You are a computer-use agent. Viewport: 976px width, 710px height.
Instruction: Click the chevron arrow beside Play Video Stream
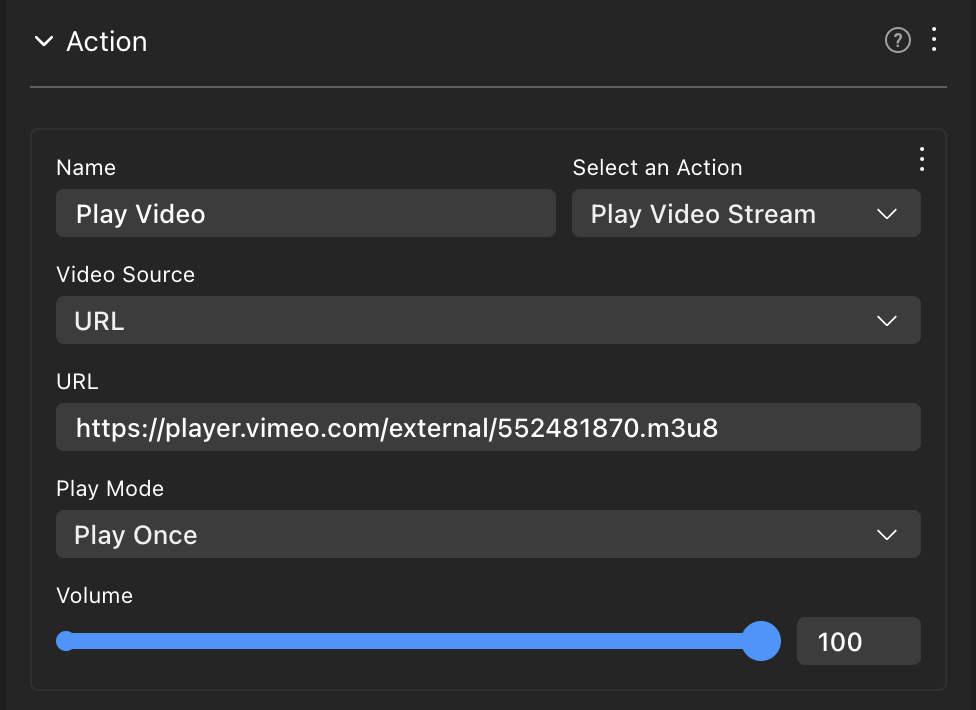click(886, 214)
